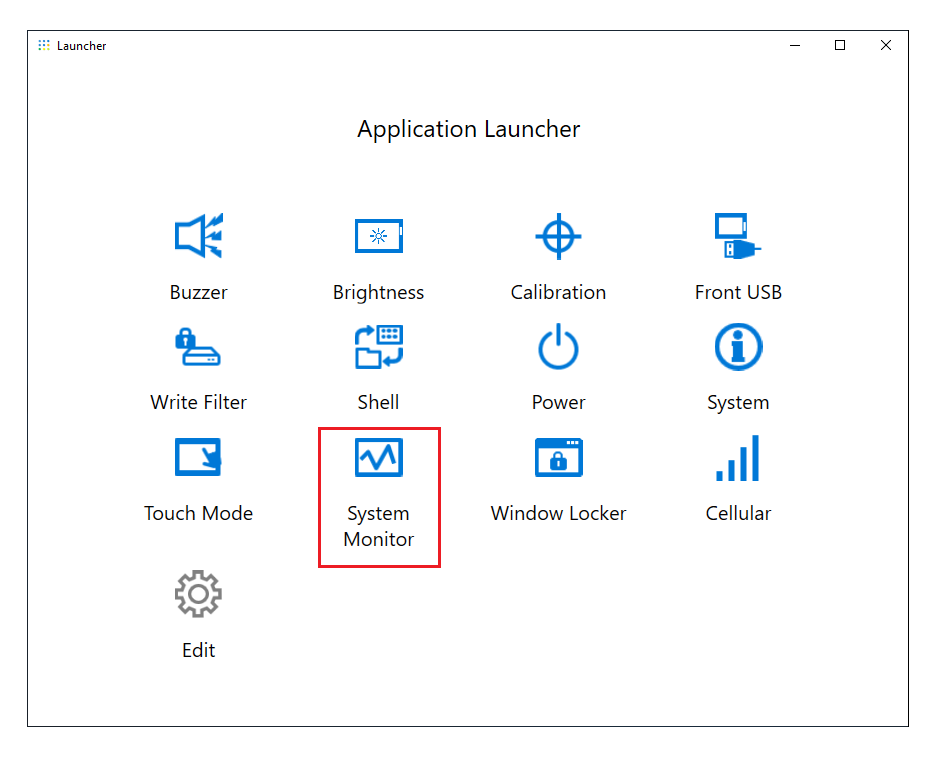This screenshot has height=757, width=941.
Task: Click the "Write Filter" text label
Action: [198, 403]
